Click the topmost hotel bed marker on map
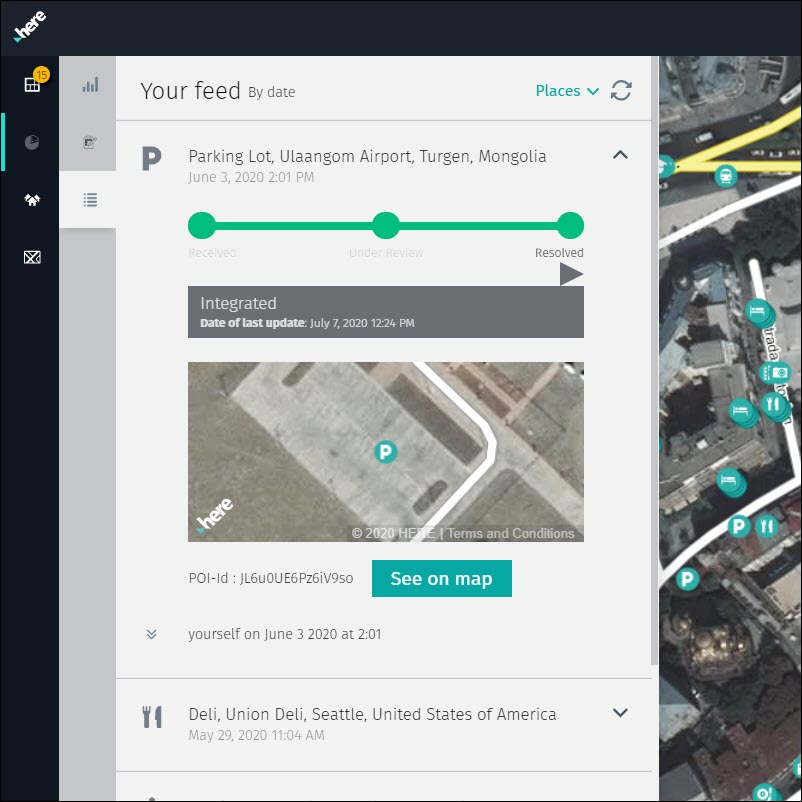Screen dimensions: 802x802 tap(758, 311)
